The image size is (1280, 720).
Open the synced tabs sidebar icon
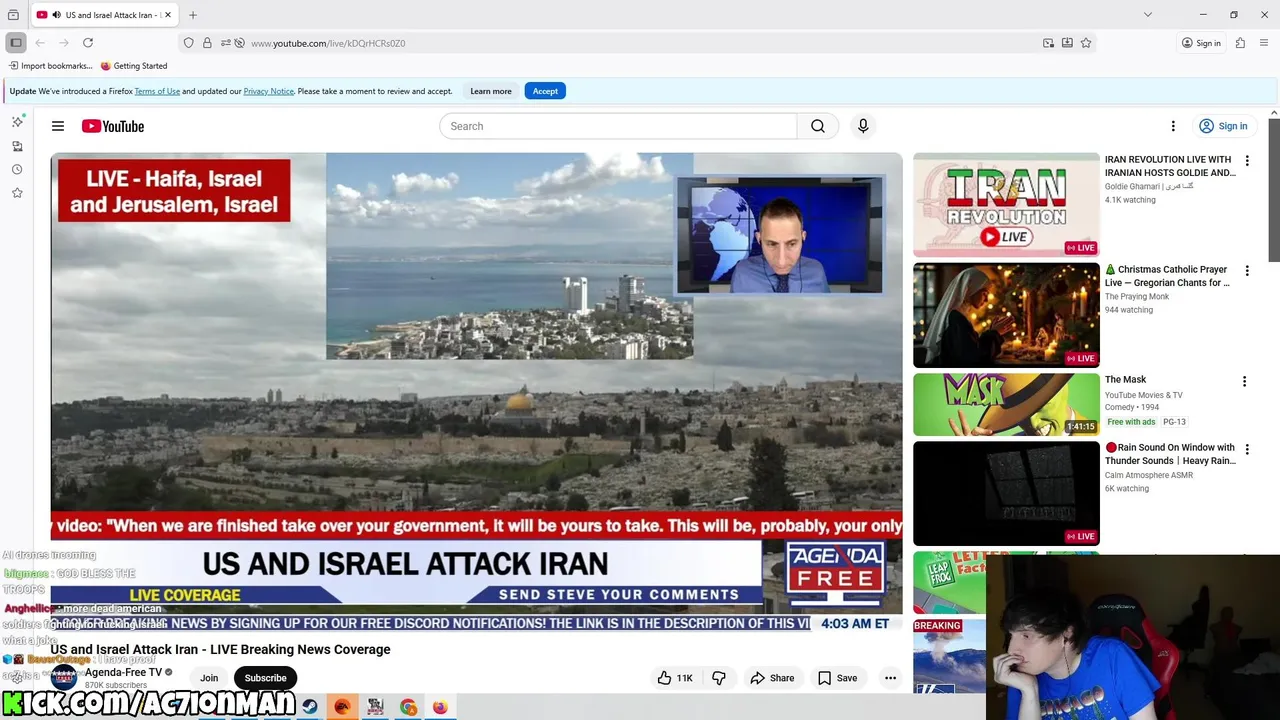[17, 146]
